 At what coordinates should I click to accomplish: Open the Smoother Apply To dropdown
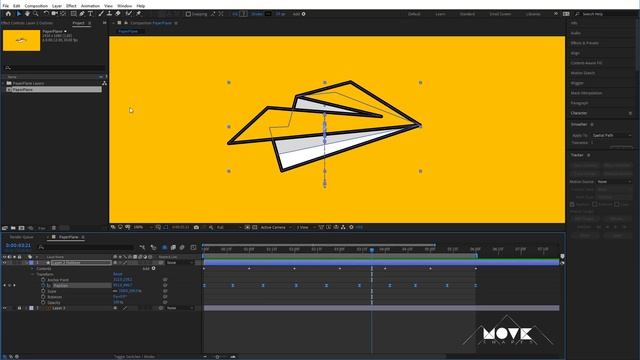pyautogui.click(x=611, y=135)
